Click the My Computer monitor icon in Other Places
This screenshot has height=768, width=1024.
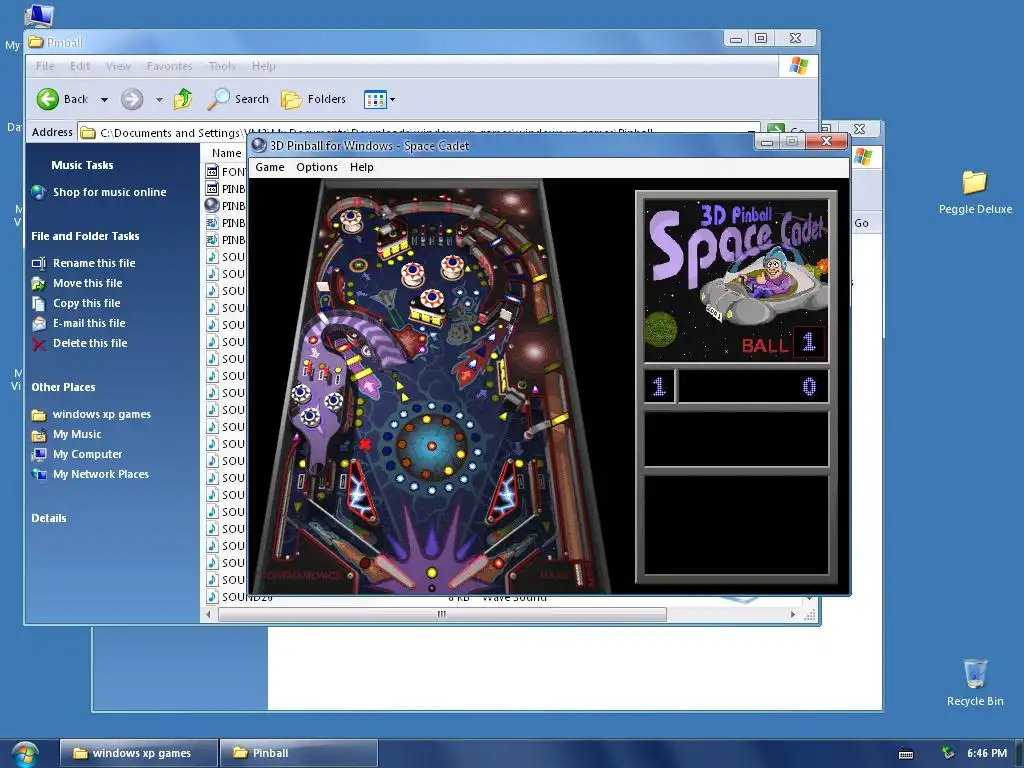pyautogui.click(x=39, y=455)
